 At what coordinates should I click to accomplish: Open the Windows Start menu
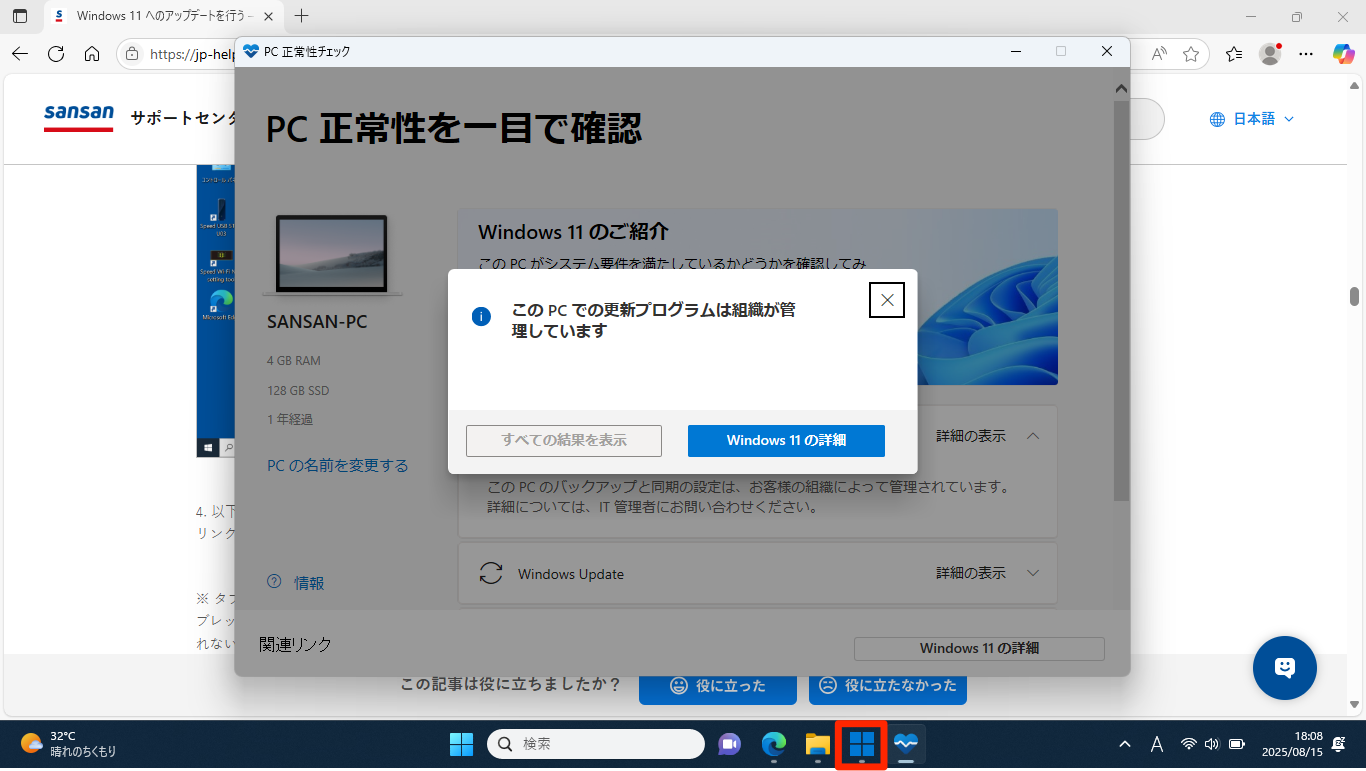coord(461,744)
